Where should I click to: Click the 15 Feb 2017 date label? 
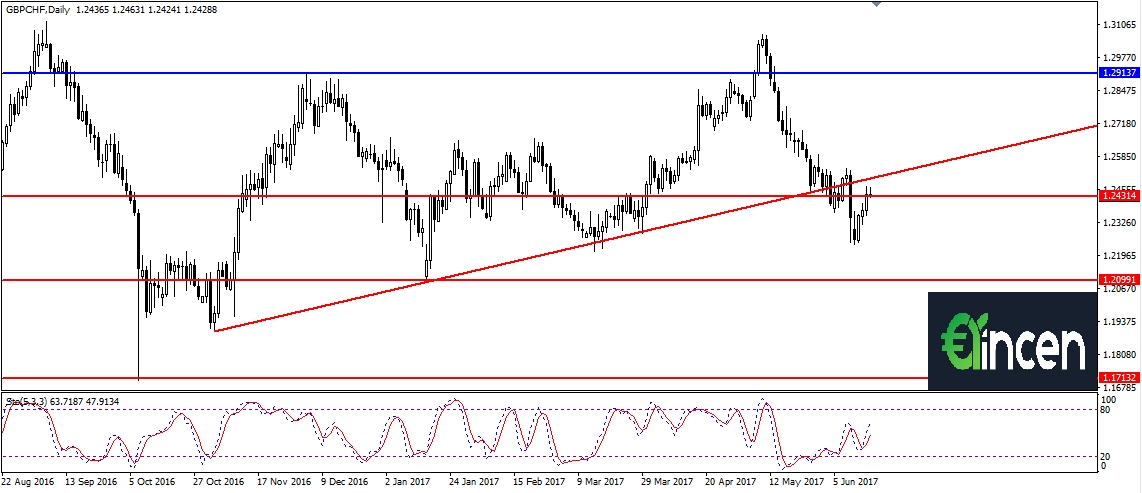tap(539, 482)
